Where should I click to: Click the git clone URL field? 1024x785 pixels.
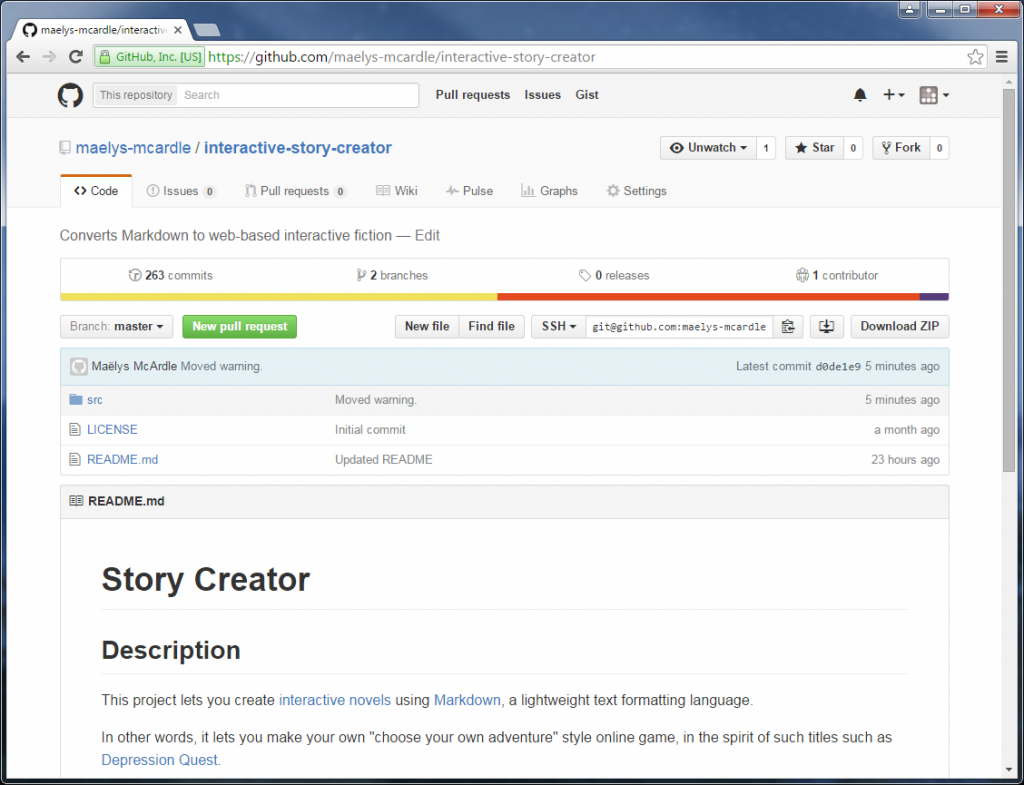679,327
